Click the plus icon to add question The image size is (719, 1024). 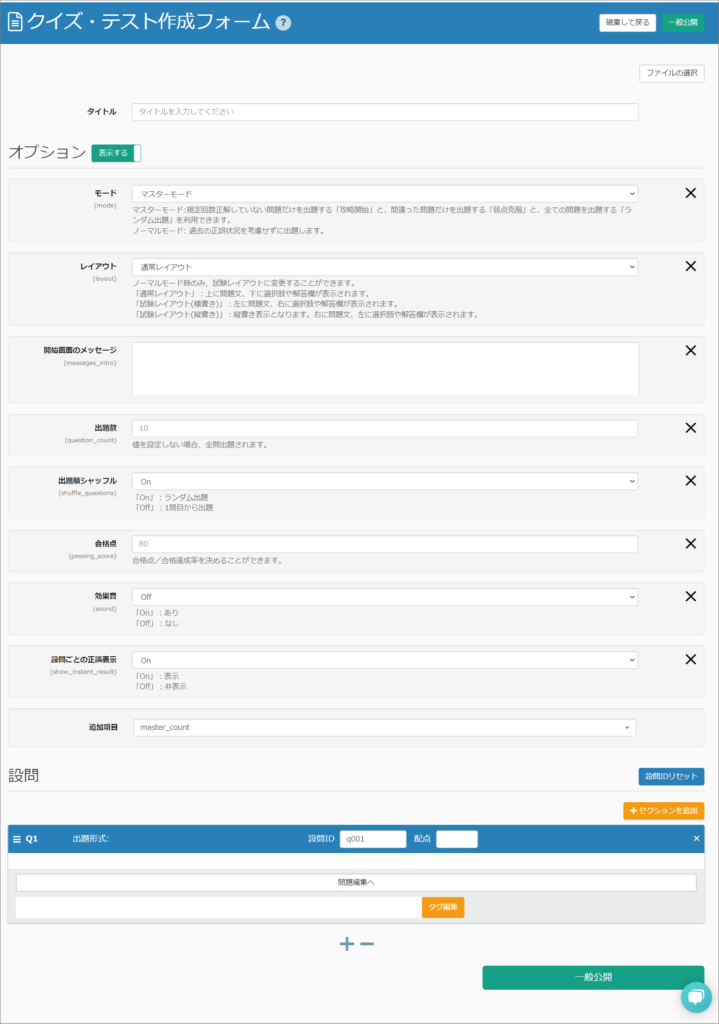tap(346, 943)
